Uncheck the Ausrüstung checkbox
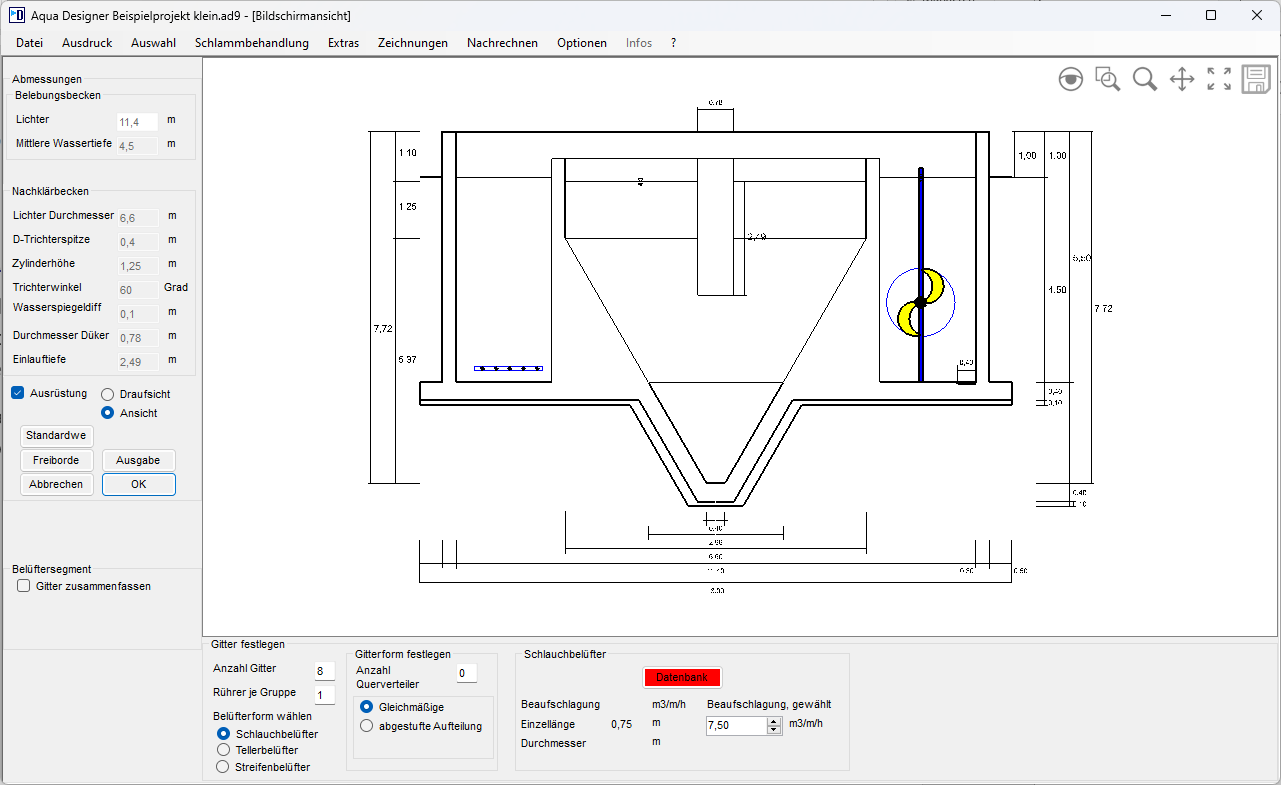The width and height of the screenshot is (1281, 785). [x=18, y=393]
